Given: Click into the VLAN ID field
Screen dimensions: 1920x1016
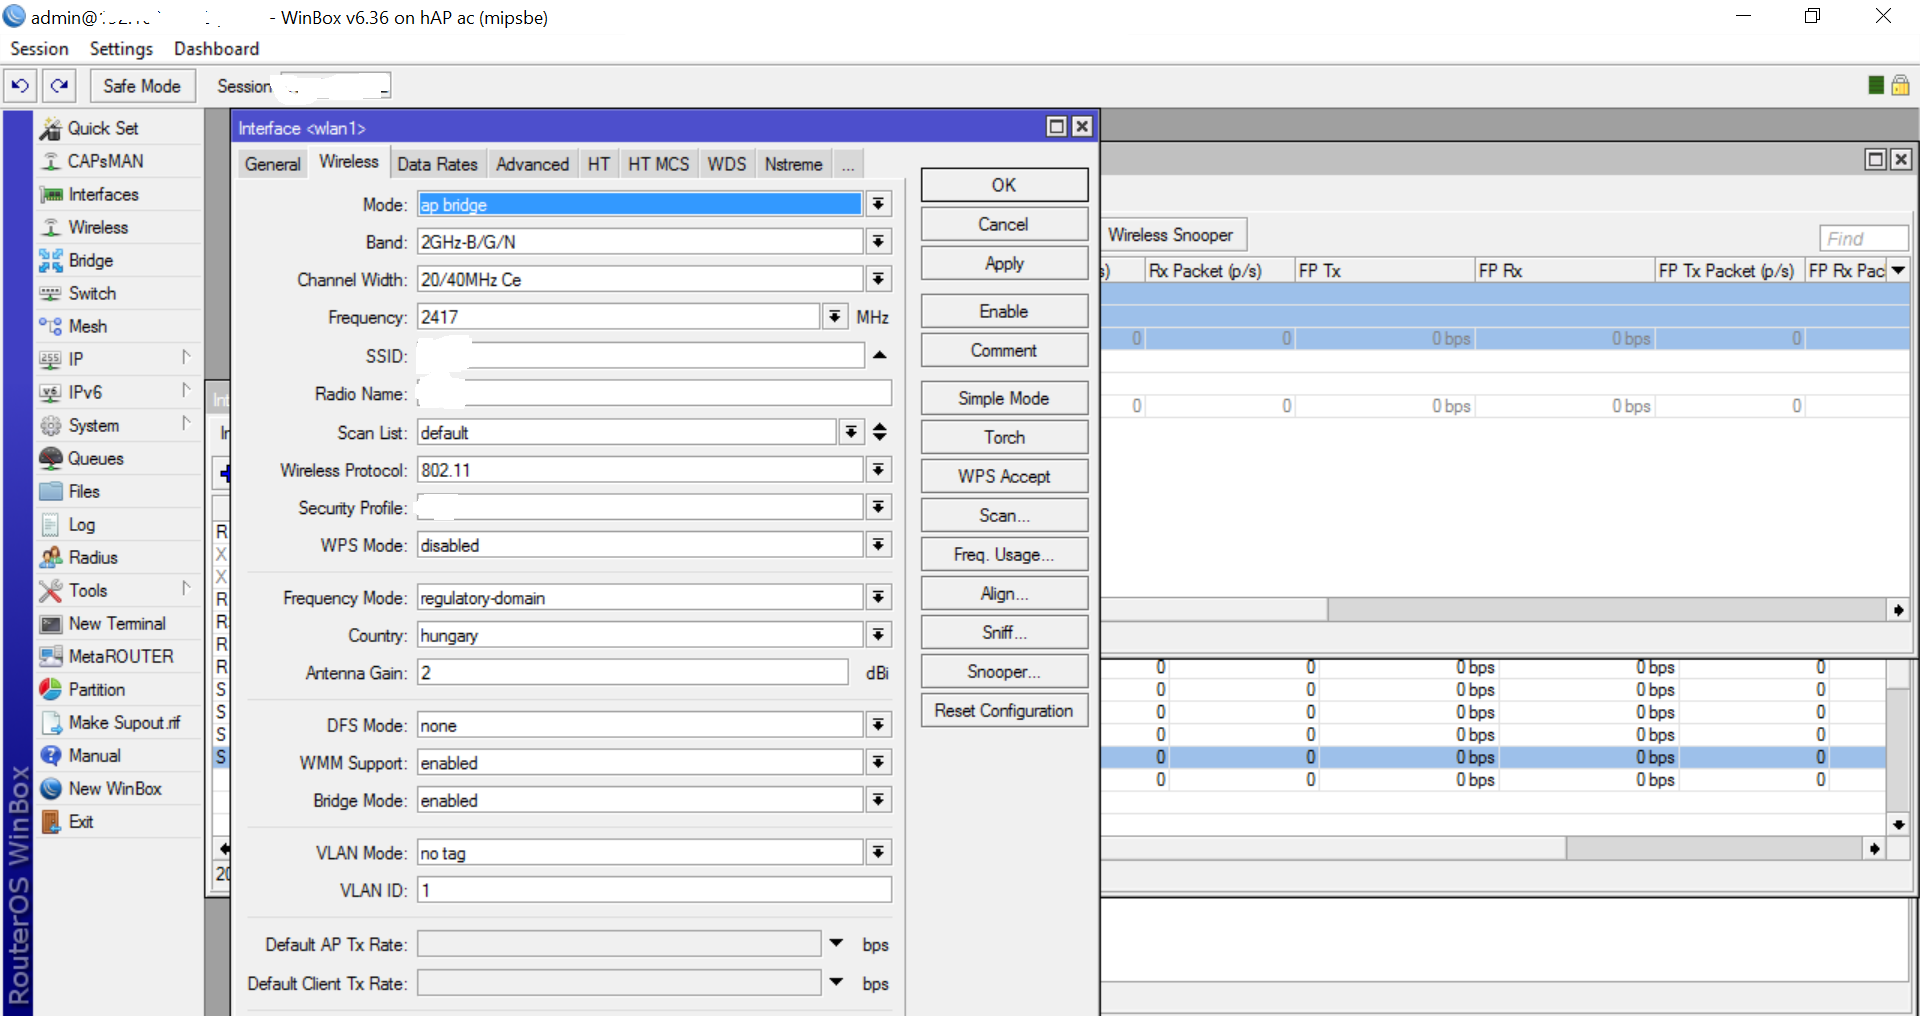Looking at the screenshot, I should (x=654, y=890).
